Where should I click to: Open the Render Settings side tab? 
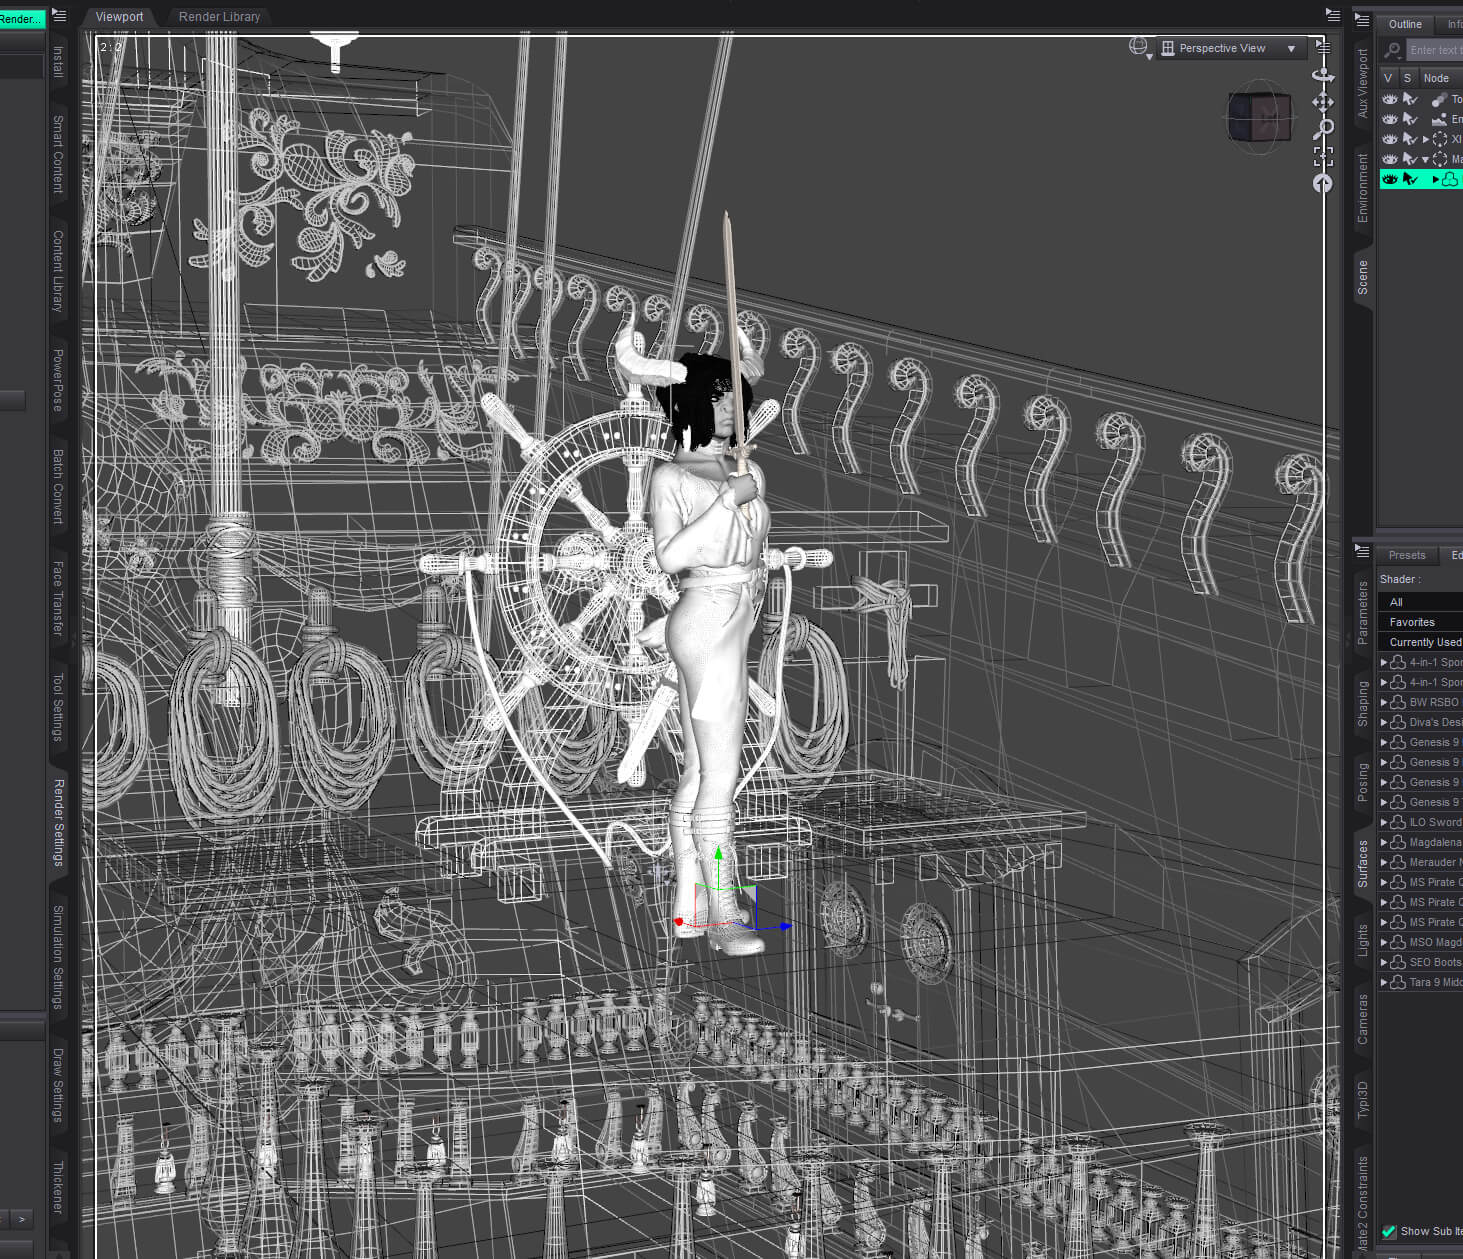tap(58, 822)
